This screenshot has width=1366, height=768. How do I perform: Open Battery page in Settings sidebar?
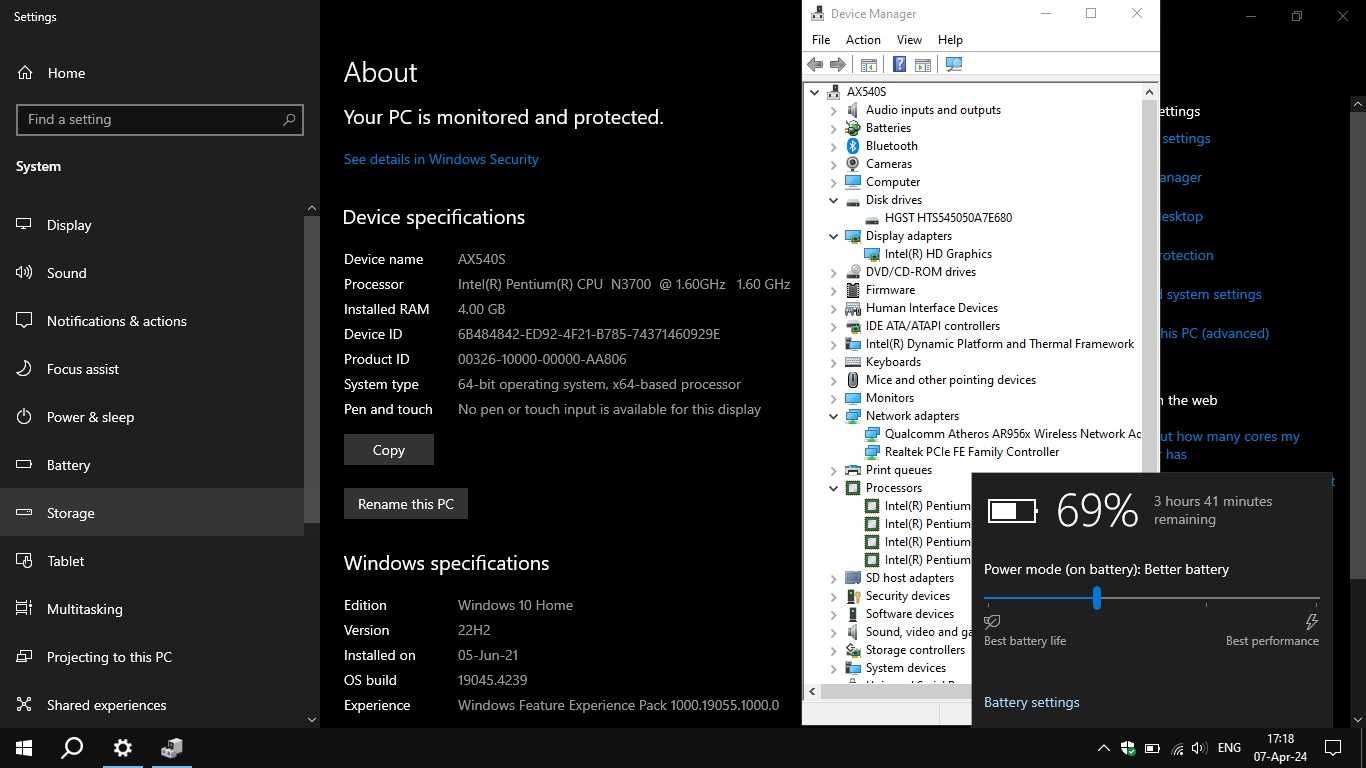click(x=152, y=465)
